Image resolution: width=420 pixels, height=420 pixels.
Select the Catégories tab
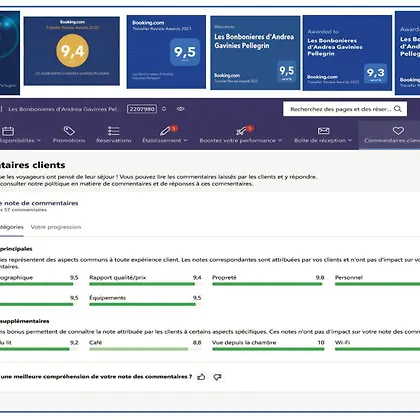pos(11,227)
